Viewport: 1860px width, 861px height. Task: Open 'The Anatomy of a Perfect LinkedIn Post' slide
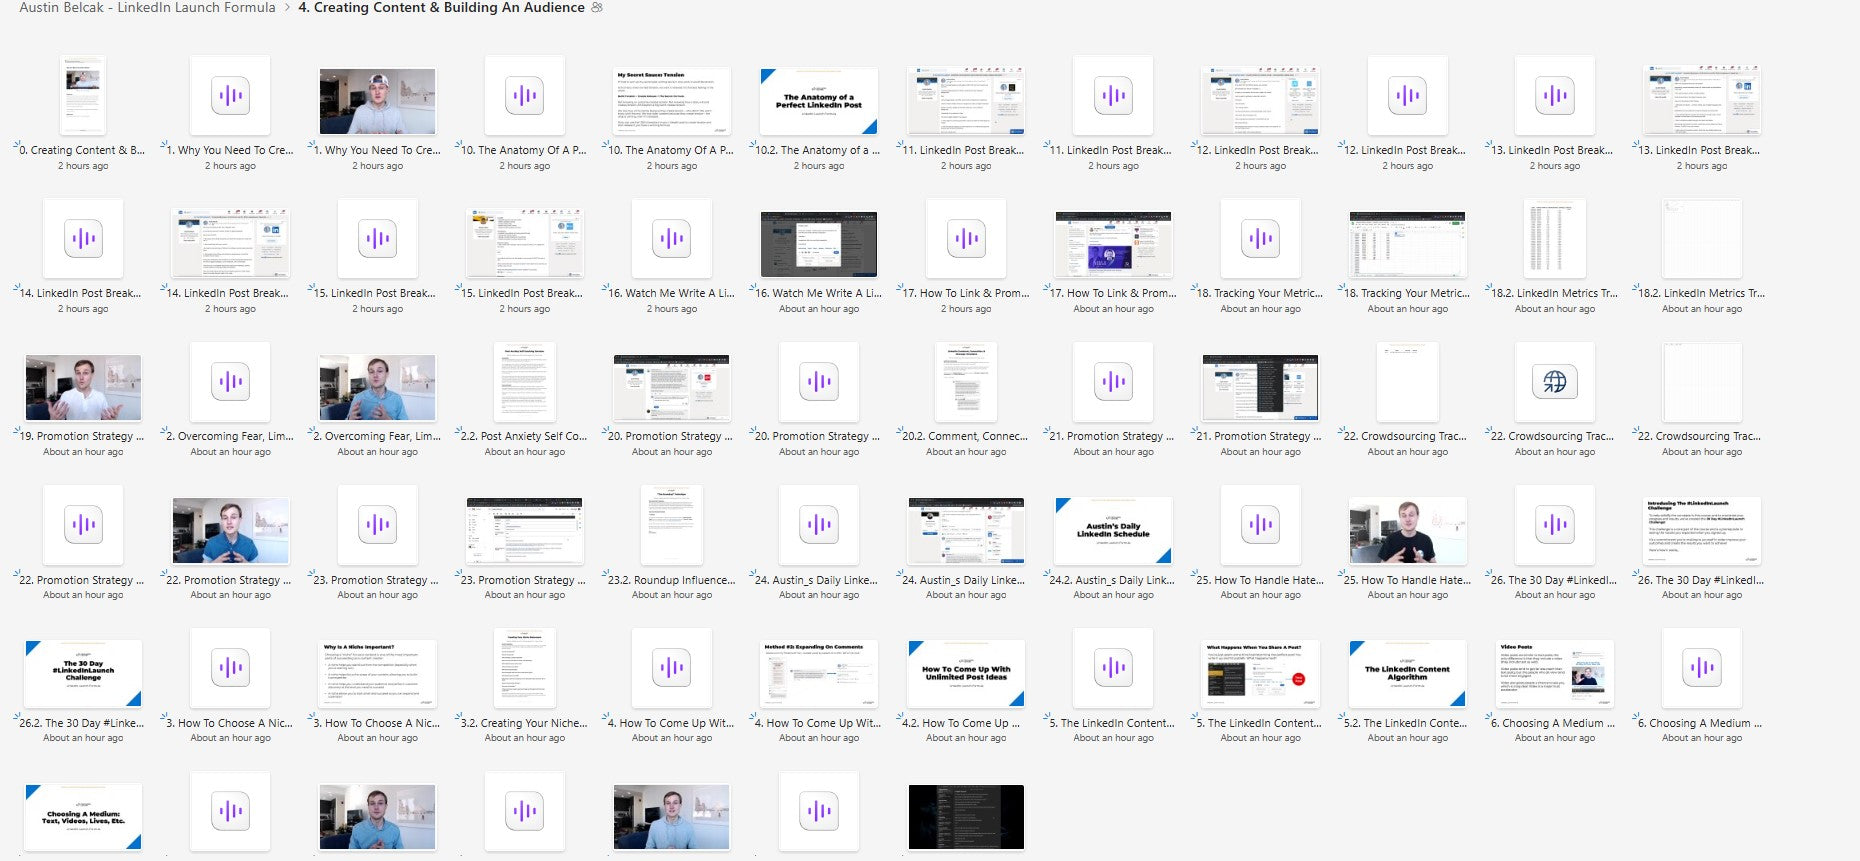pyautogui.click(x=818, y=101)
